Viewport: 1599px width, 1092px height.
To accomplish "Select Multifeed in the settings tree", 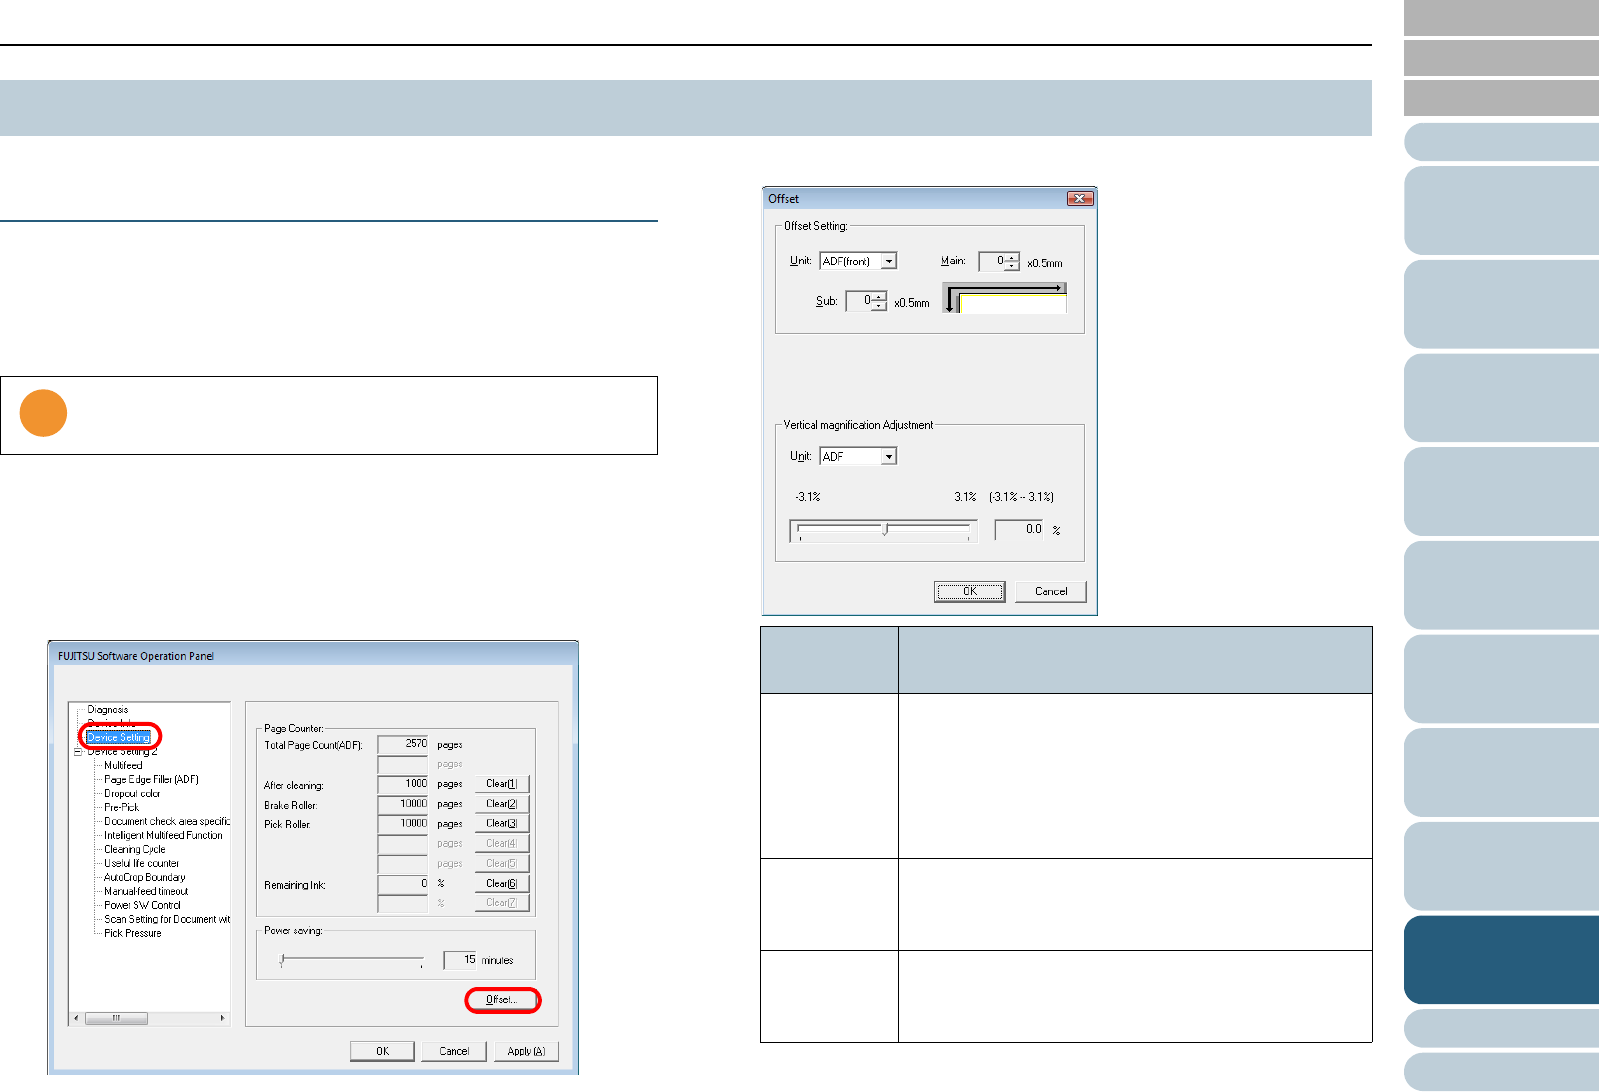I will coord(123,766).
